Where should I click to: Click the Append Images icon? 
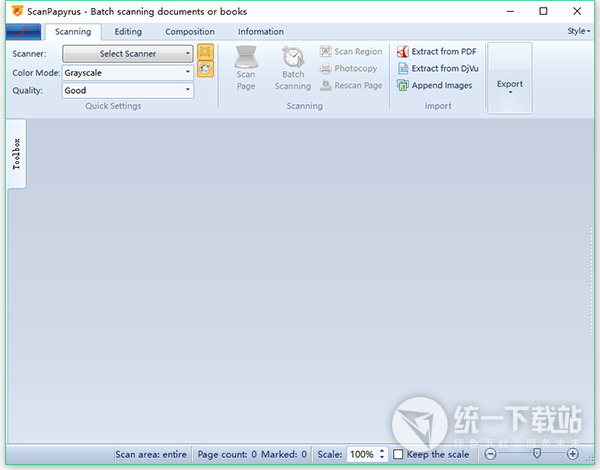403,85
